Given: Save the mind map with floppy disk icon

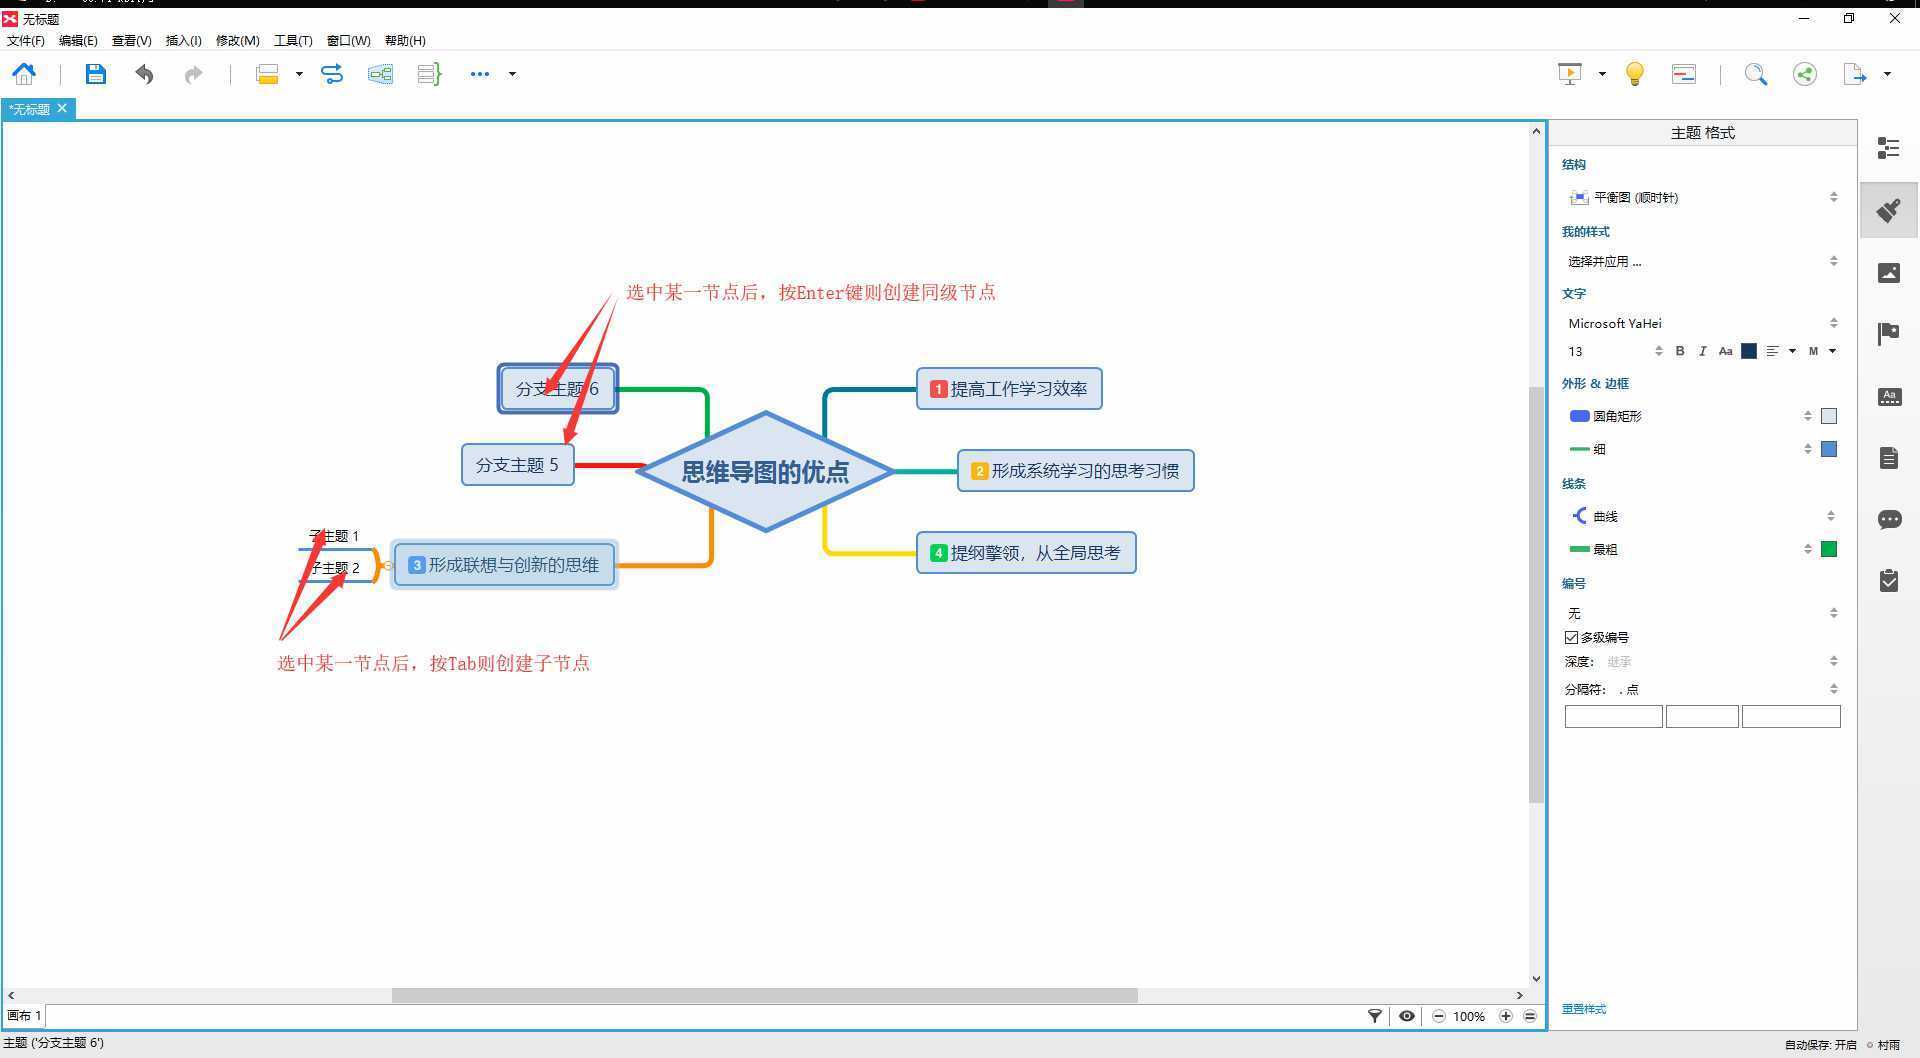Looking at the screenshot, I should (95, 74).
